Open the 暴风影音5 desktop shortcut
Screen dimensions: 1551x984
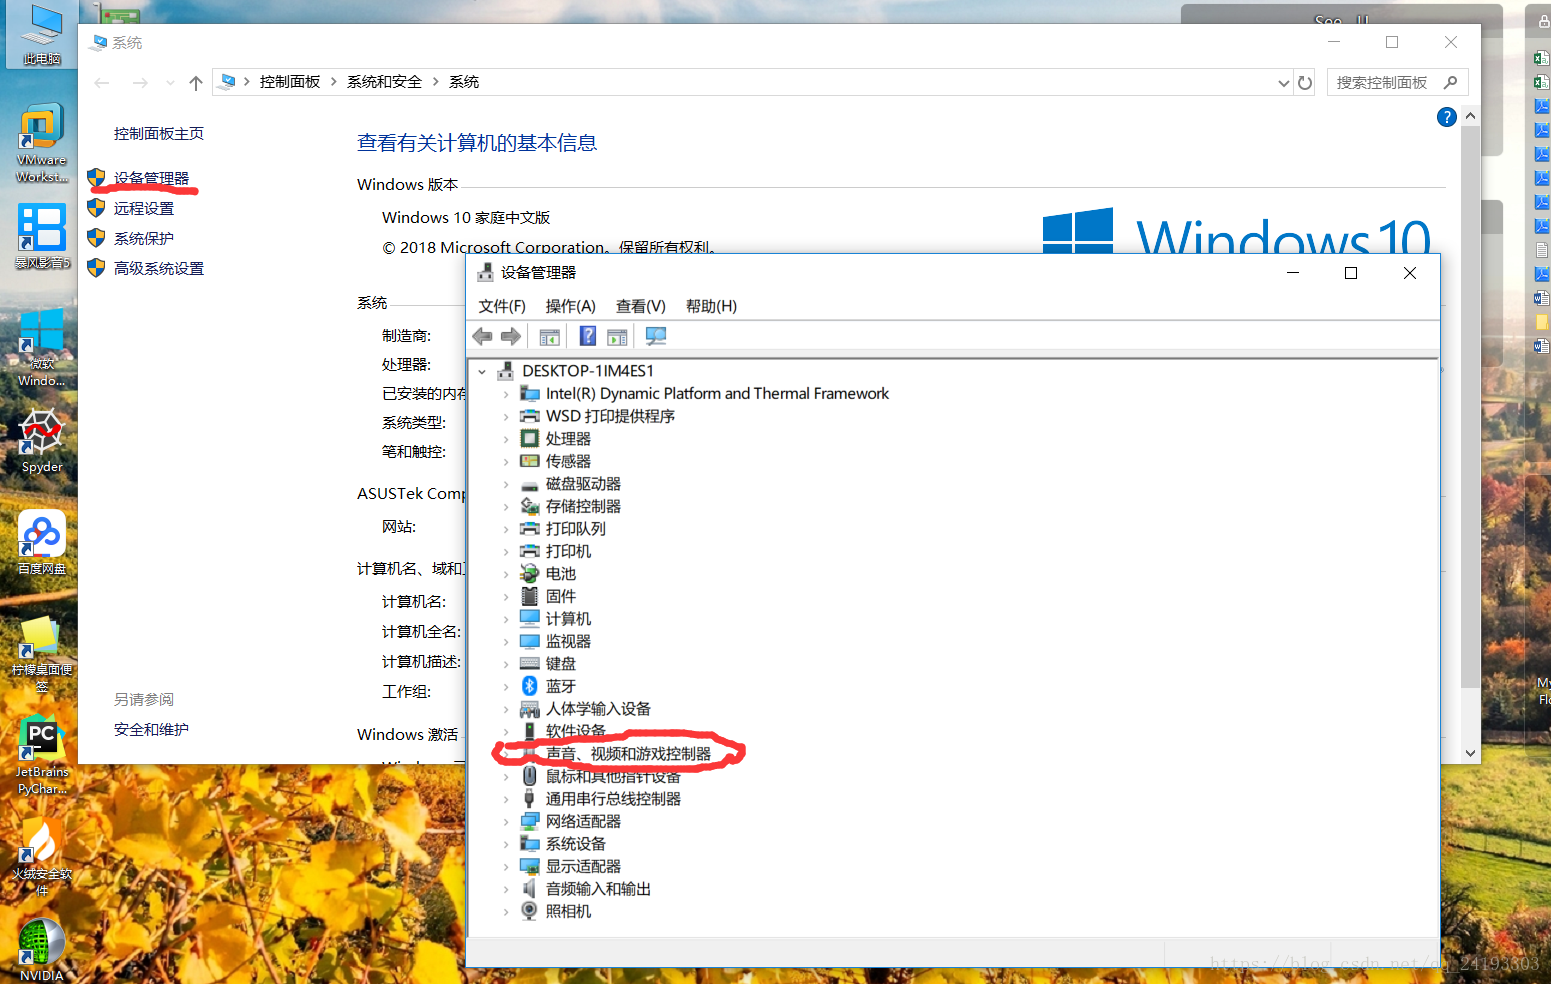[42, 237]
